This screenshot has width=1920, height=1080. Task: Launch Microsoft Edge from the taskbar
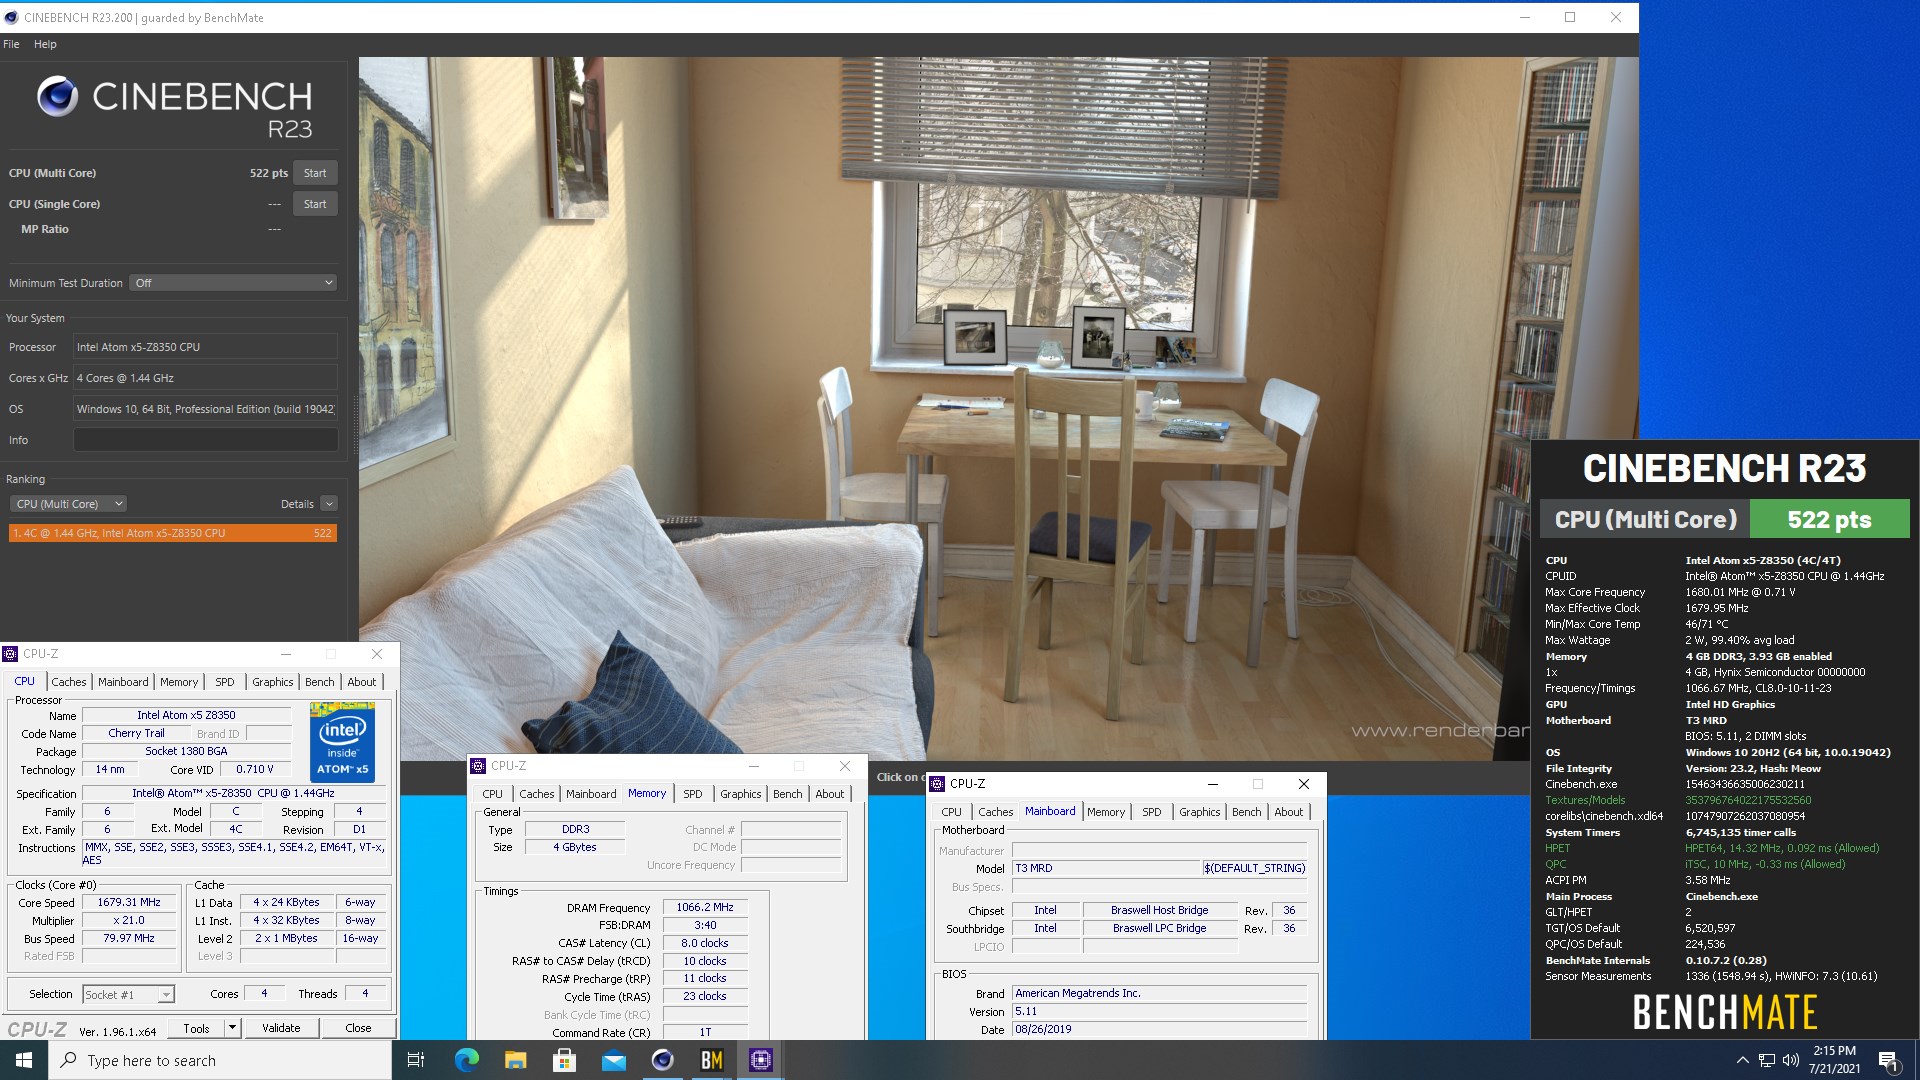point(466,1060)
